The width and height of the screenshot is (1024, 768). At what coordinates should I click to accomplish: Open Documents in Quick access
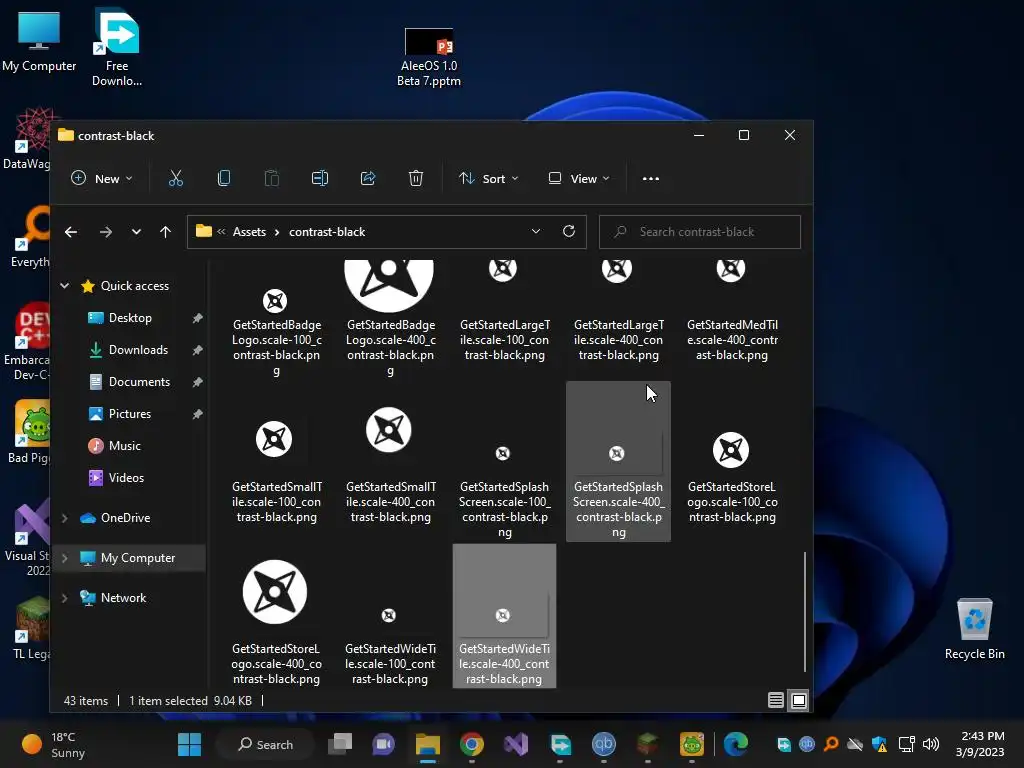pos(139,381)
